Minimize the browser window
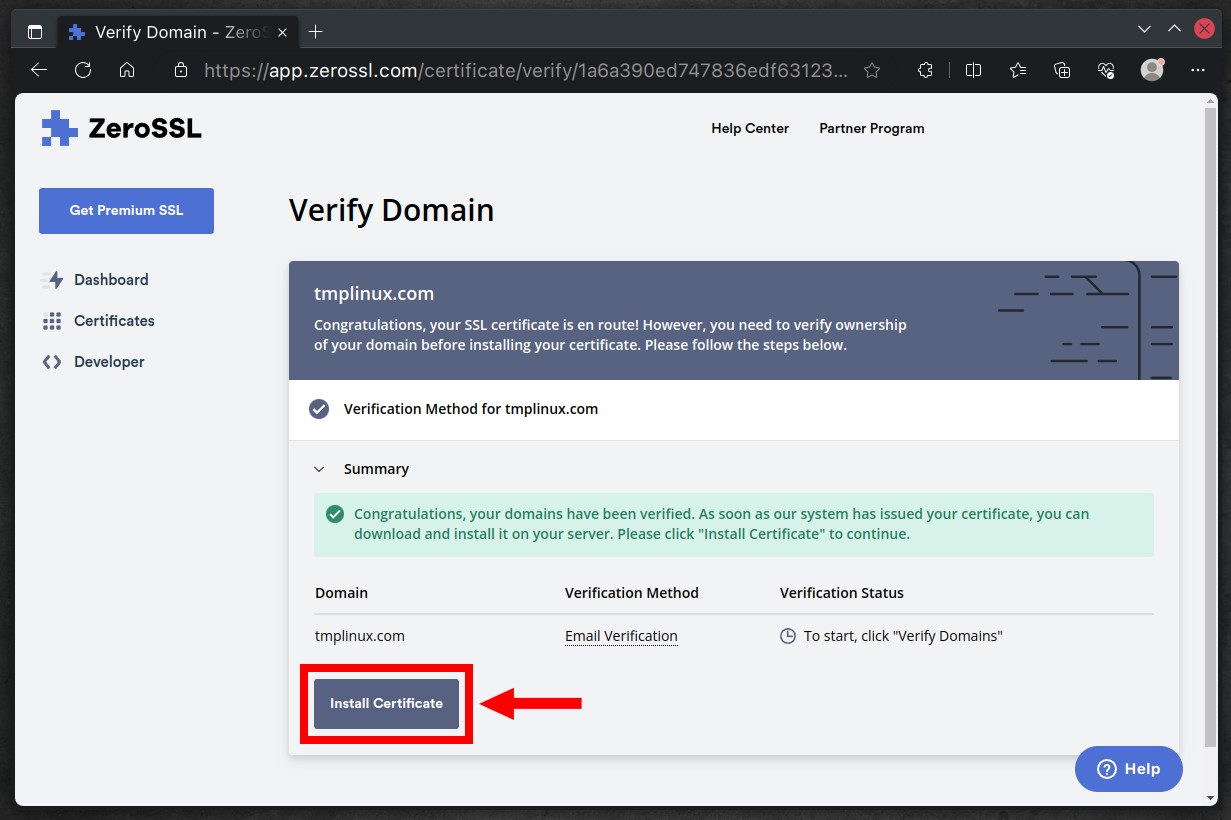 tap(1146, 29)
